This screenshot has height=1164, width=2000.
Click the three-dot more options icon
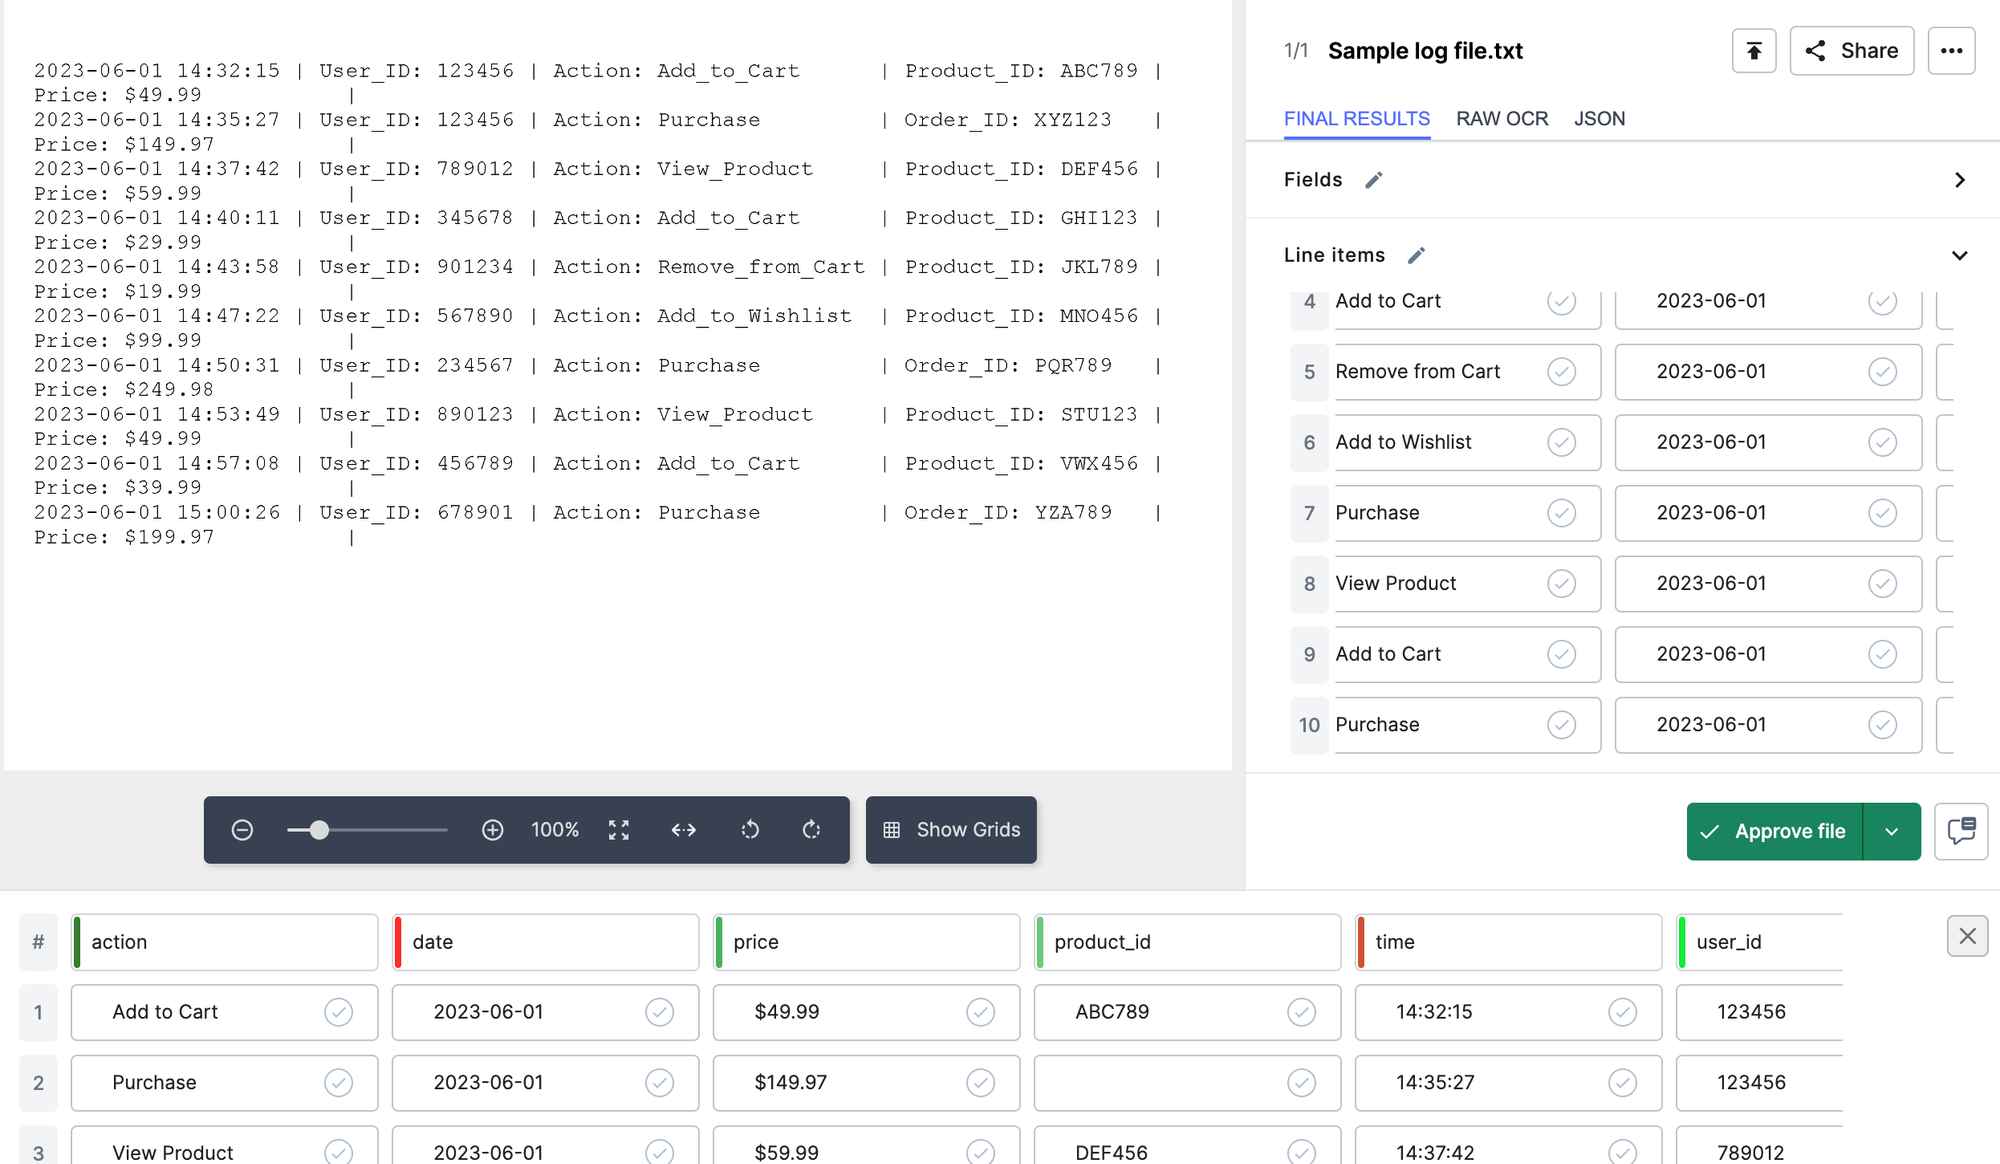(x=1952, y=50)
